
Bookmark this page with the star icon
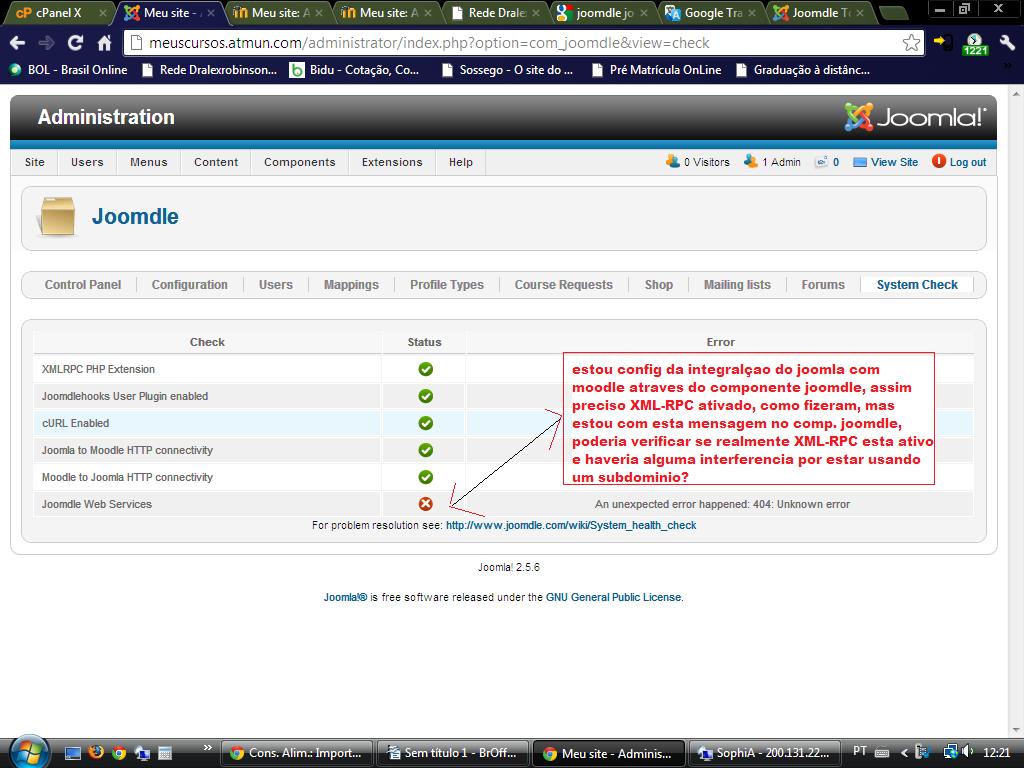pos(911,43)
